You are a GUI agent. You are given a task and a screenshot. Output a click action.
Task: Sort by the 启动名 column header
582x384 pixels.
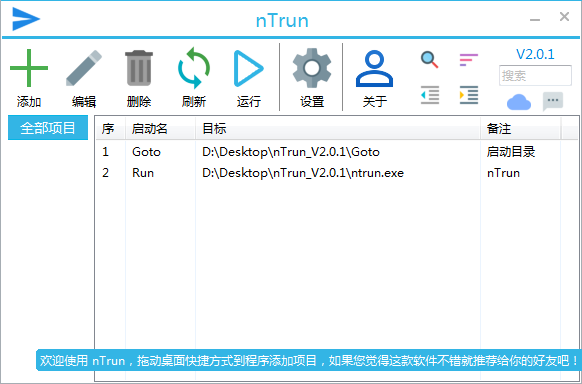tap(160, 129)
